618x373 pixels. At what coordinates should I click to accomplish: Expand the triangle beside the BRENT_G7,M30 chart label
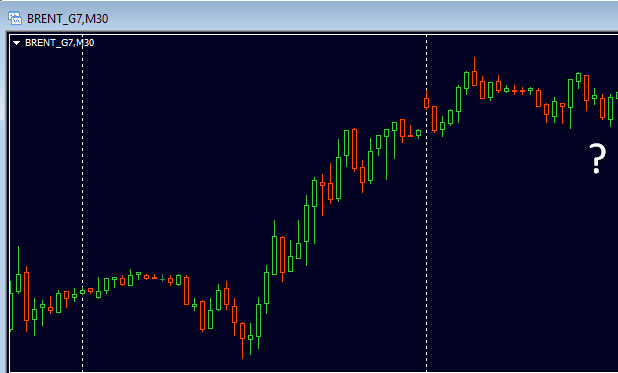pos(17,43)
